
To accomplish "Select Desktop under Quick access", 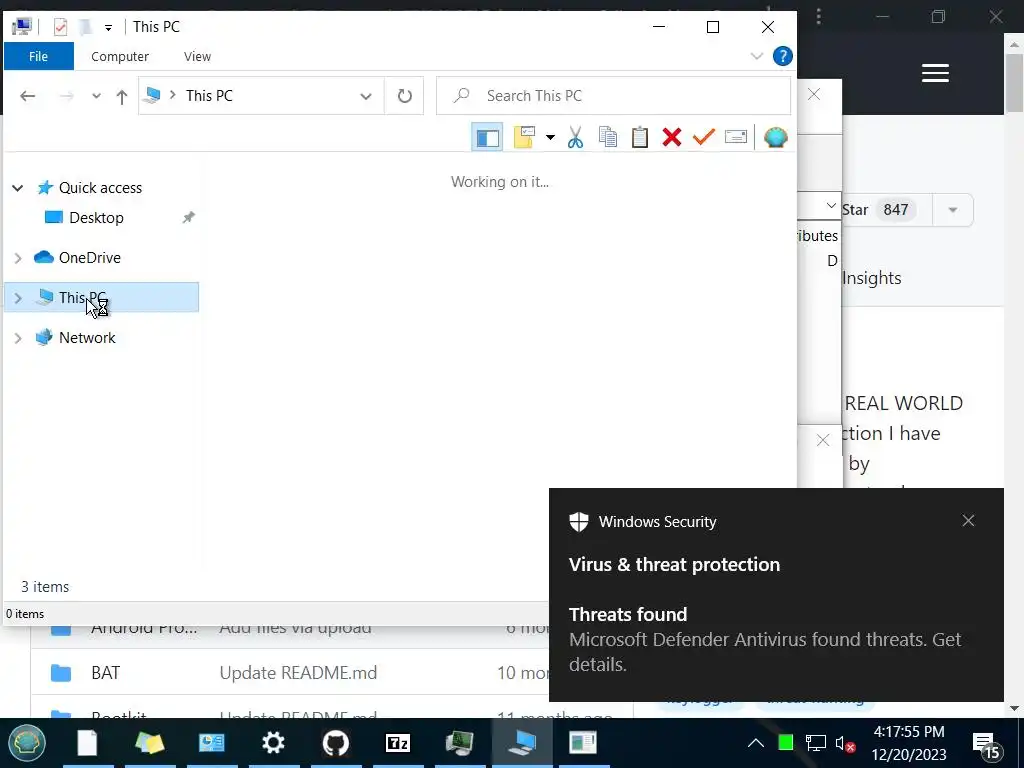I will tap(96, 217).
